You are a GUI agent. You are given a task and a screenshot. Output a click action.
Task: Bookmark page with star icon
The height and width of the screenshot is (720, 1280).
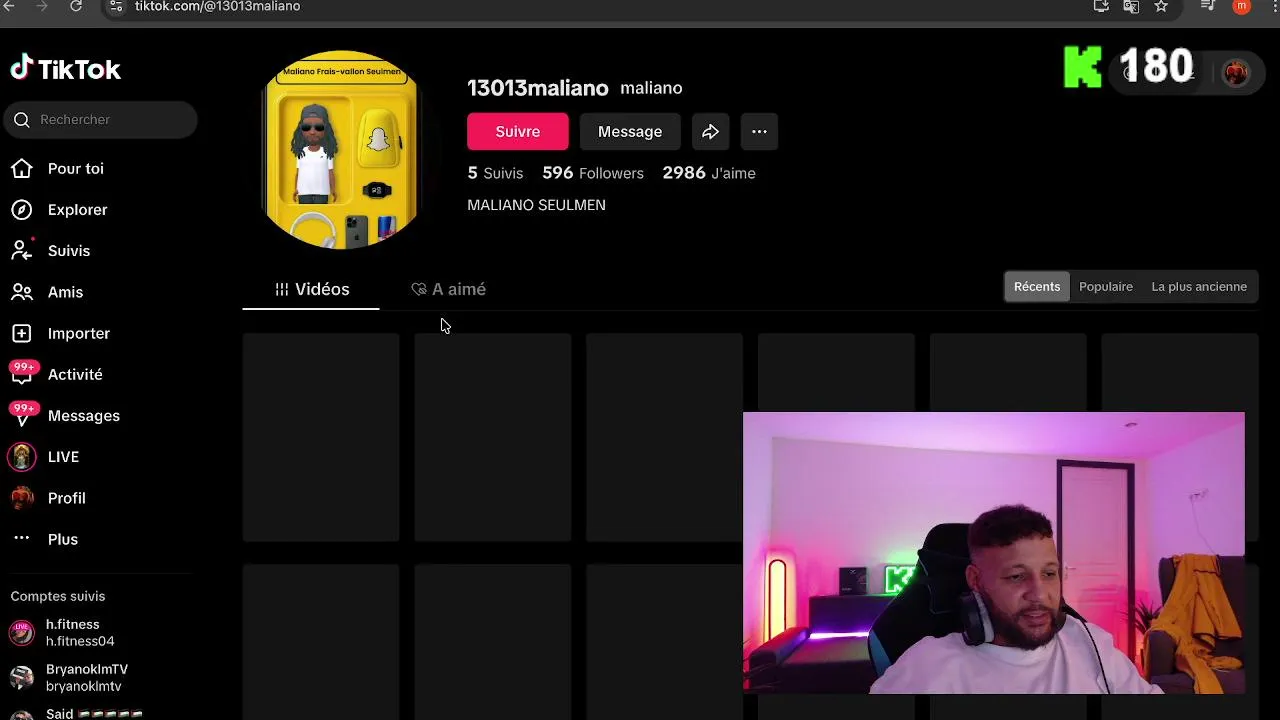tap(1161, 6)
